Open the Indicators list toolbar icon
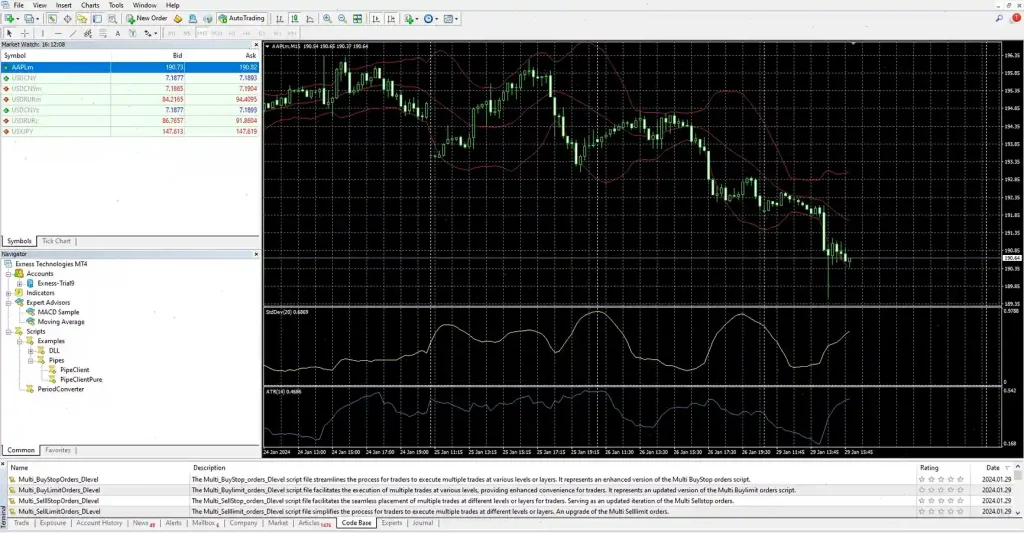Screen dimensions: 1024x533 (408, 18)
